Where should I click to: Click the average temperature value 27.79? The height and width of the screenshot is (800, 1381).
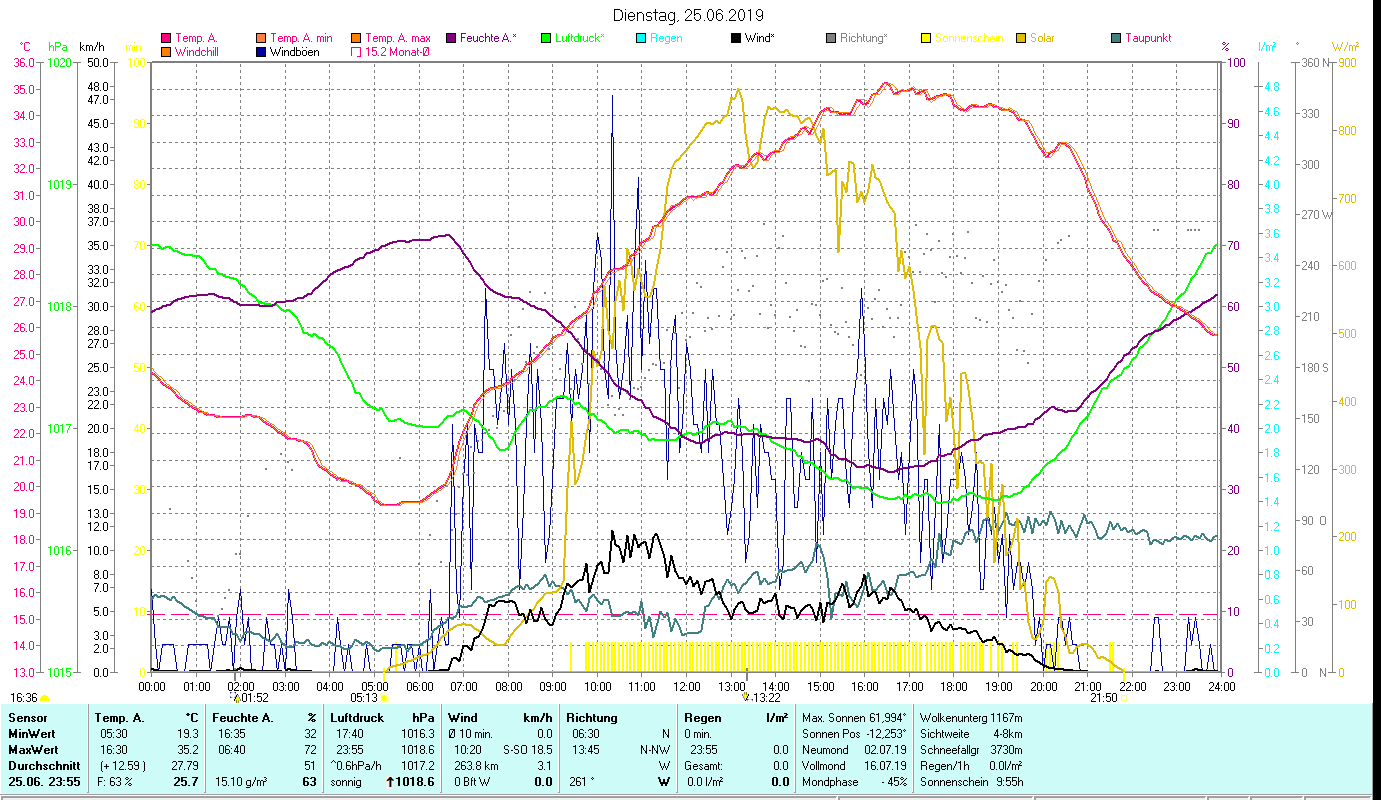point(183,765)
